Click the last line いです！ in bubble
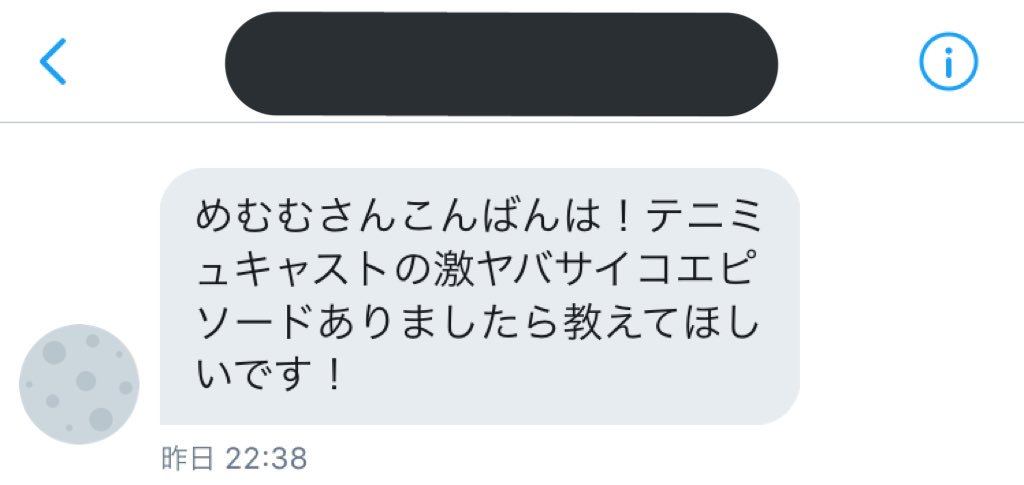Image resolution: width=1024 pixels, height=485 pixels. click(269, 377)
